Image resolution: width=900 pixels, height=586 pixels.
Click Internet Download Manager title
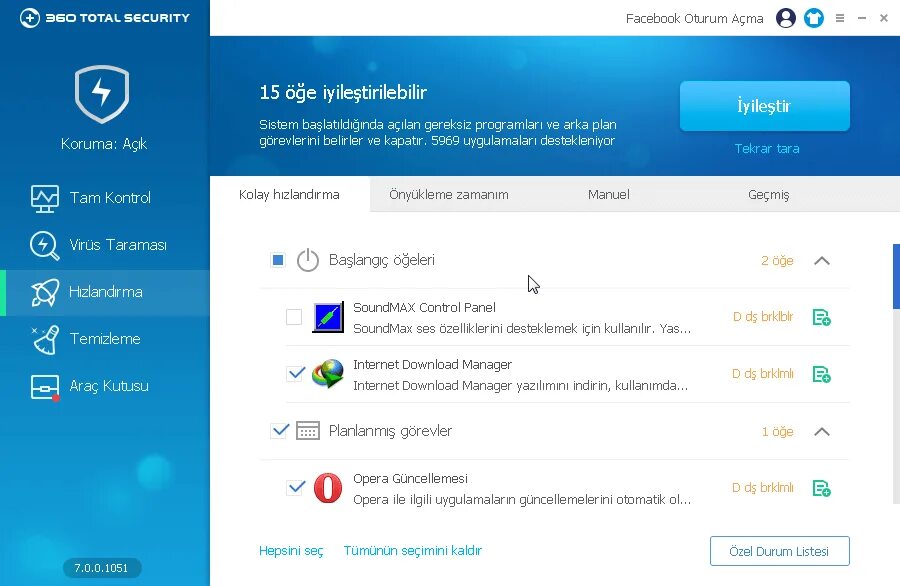coord(432,364)
